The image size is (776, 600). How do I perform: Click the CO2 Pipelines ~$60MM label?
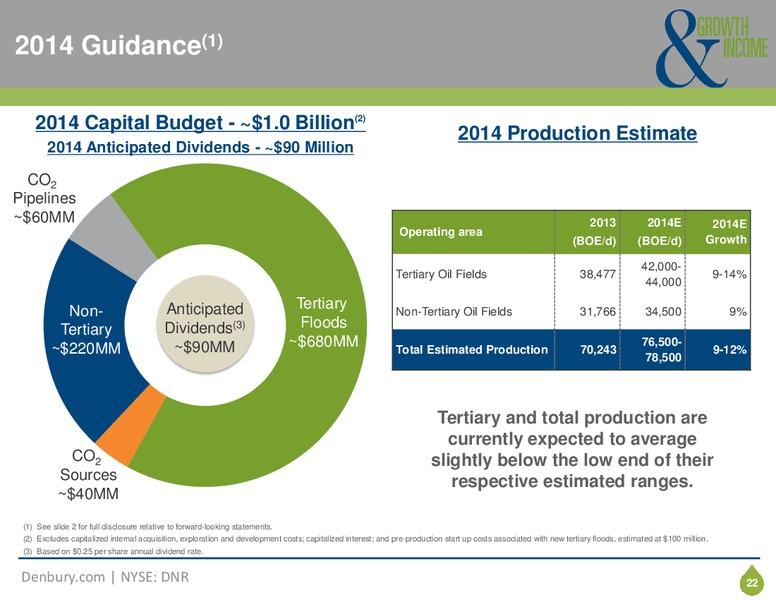tap(44, 198)
